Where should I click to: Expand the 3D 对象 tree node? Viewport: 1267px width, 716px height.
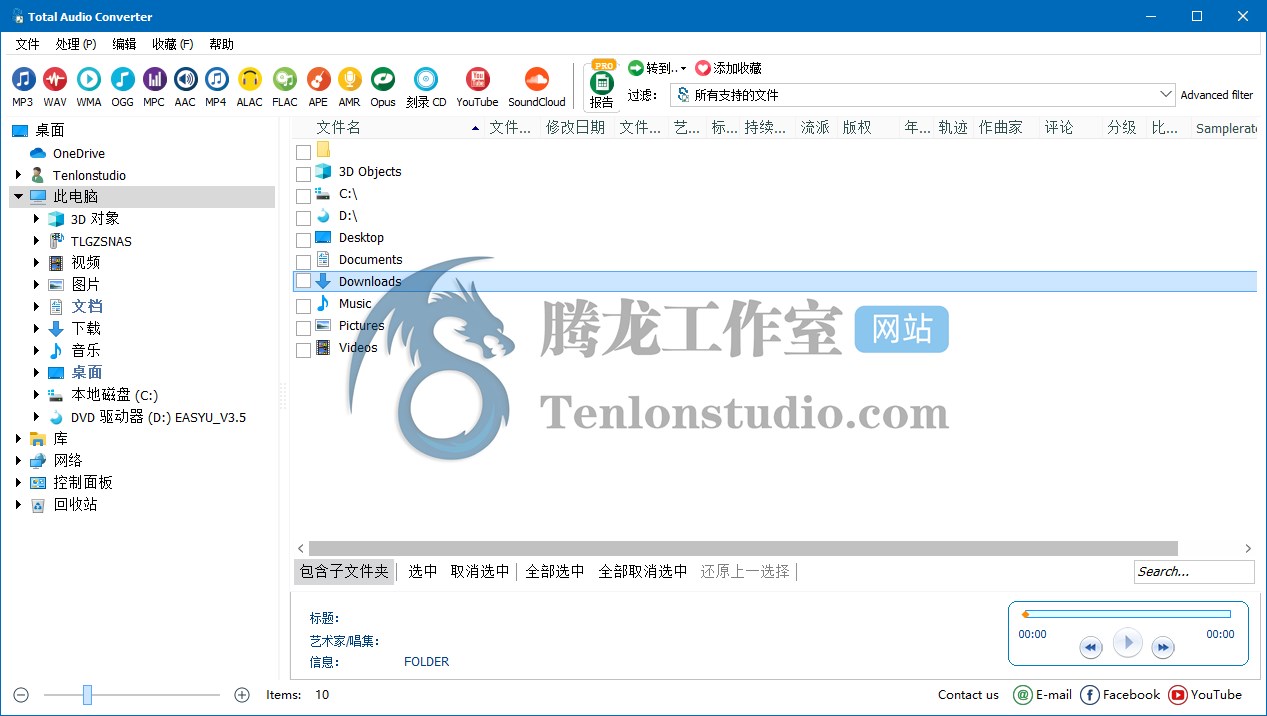36,218
